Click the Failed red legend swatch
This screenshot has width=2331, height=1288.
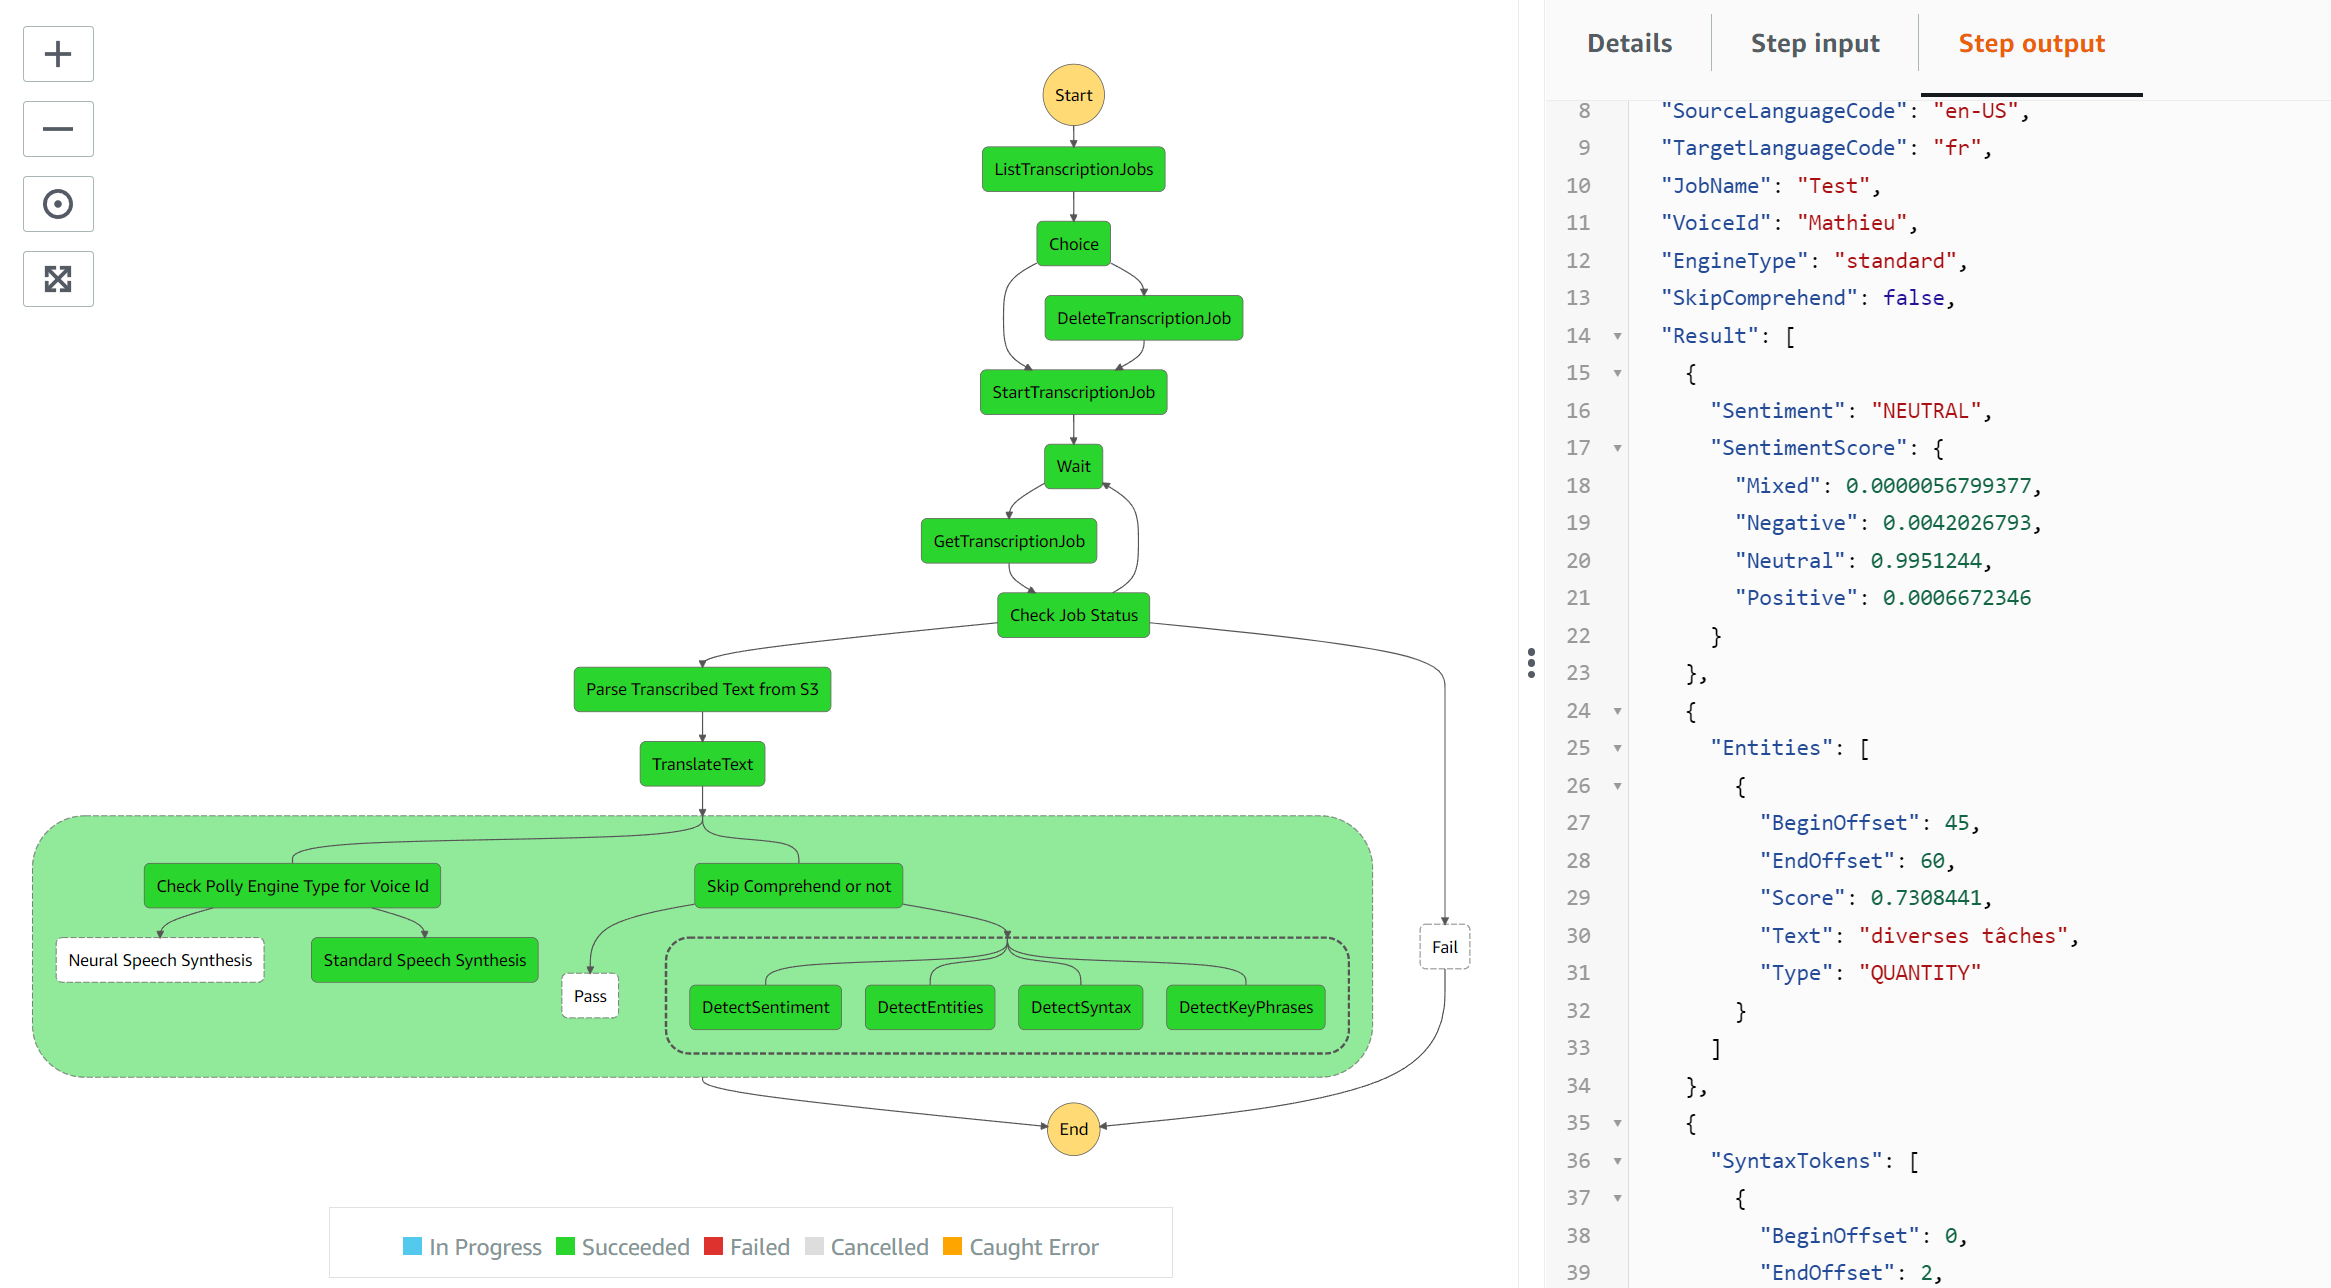coord(713,1246)
